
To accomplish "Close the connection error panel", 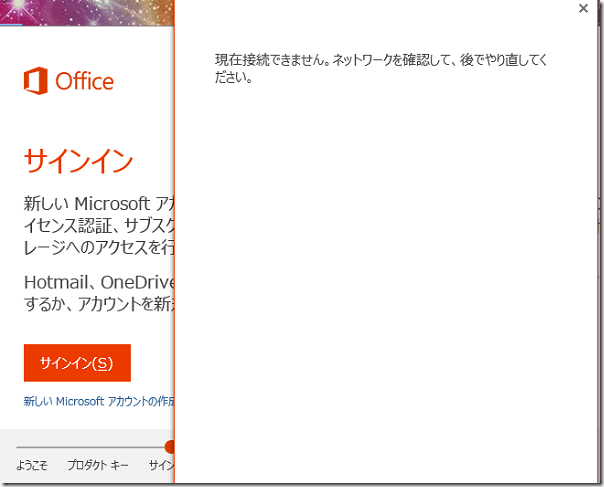I will click(x=583, y=9).
